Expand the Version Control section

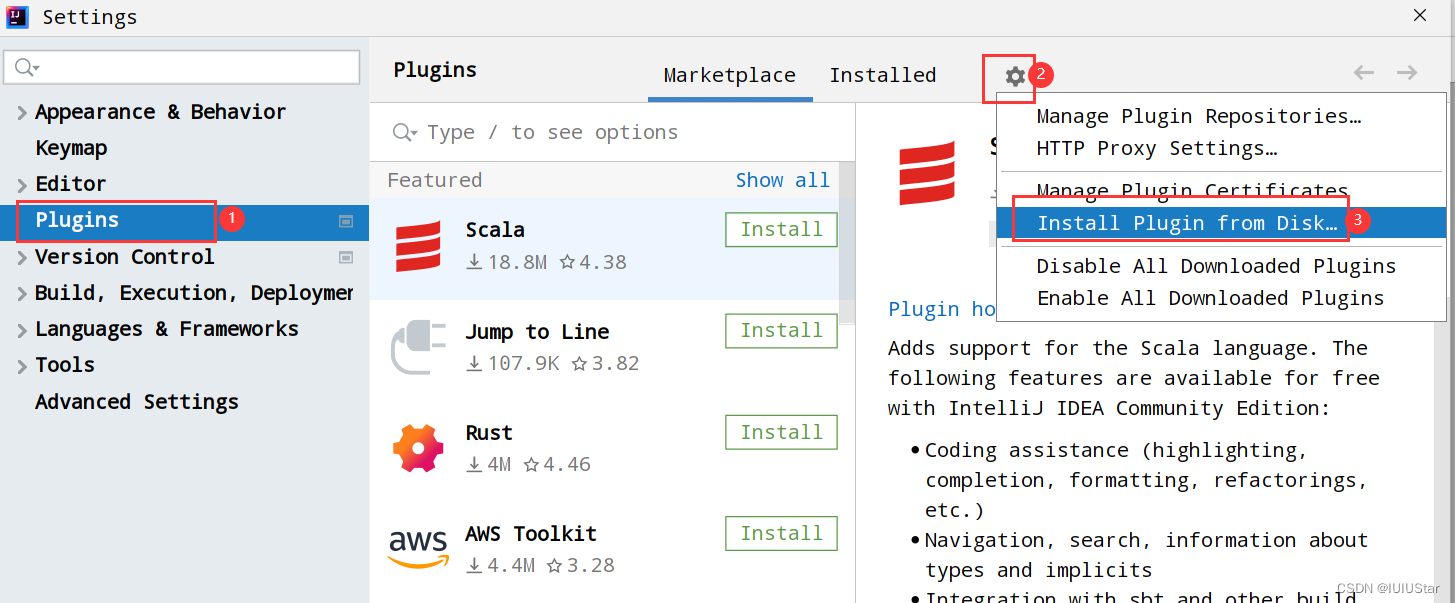pos(22,258)
